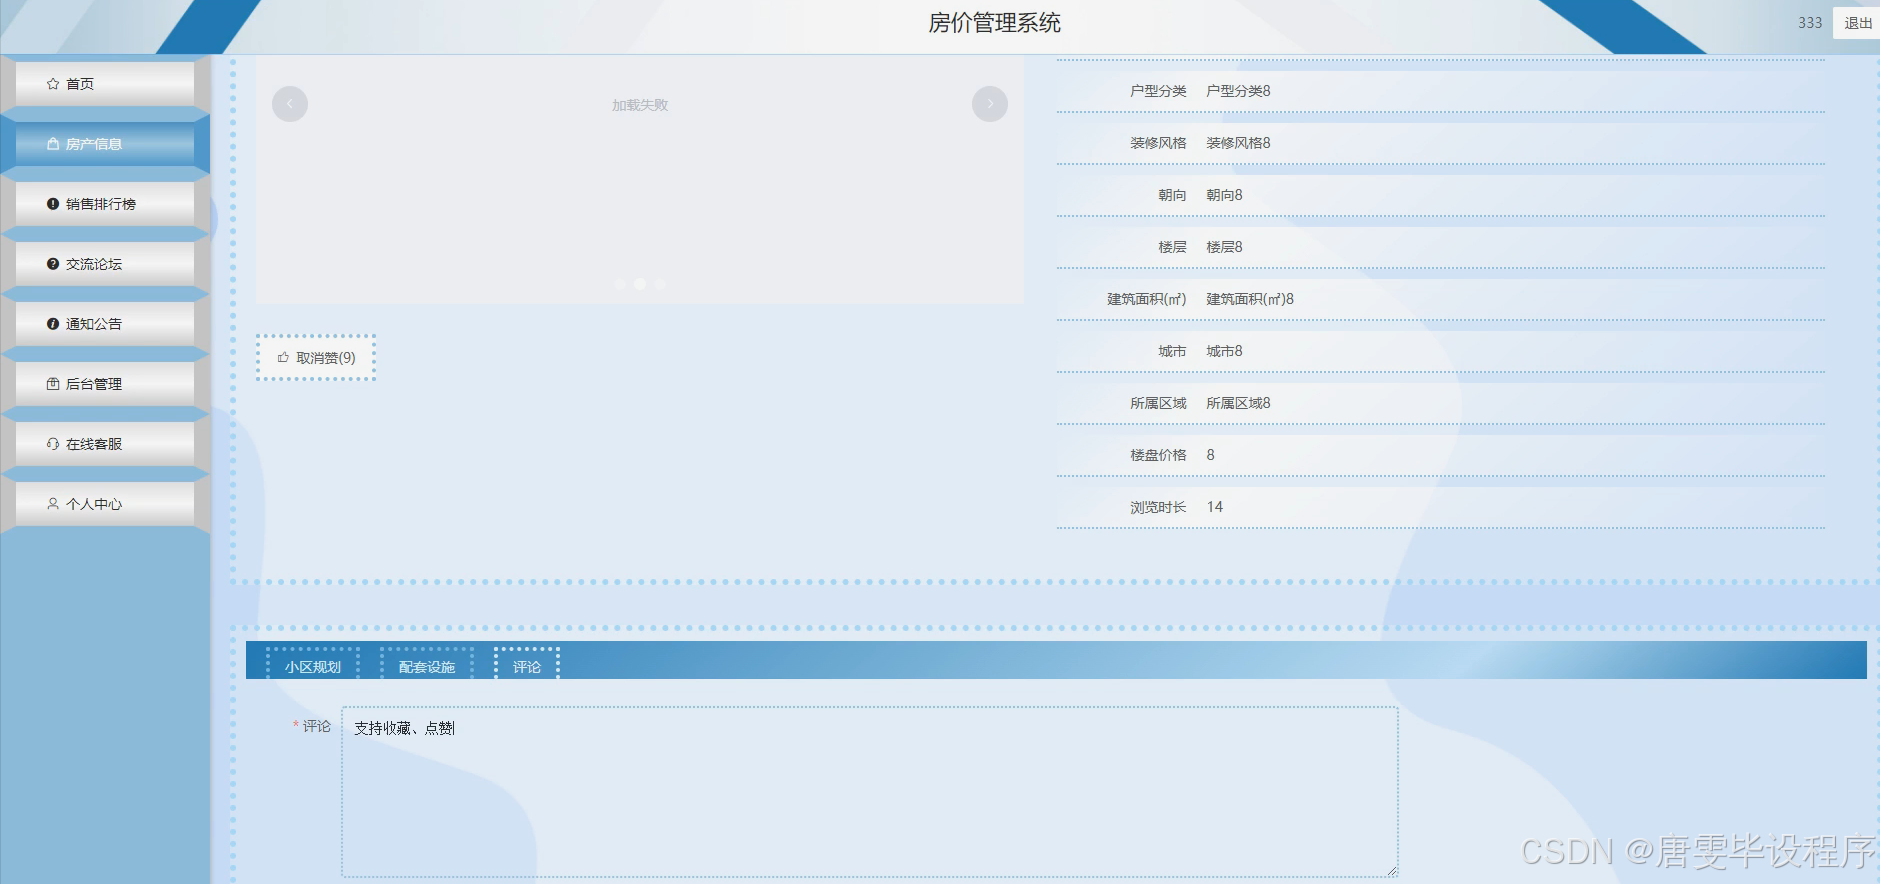The image size is (1880, 884).
Task: Click the 退出 logout button
Action: (x=1858, y=22)
